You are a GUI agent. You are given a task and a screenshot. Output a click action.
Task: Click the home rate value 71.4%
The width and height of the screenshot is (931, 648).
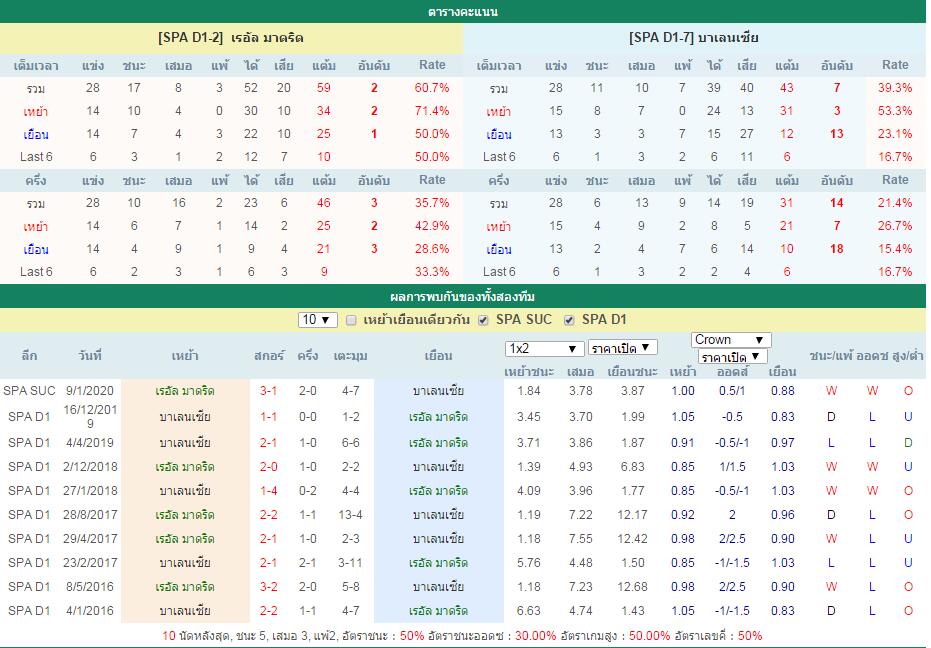[432, 111]
